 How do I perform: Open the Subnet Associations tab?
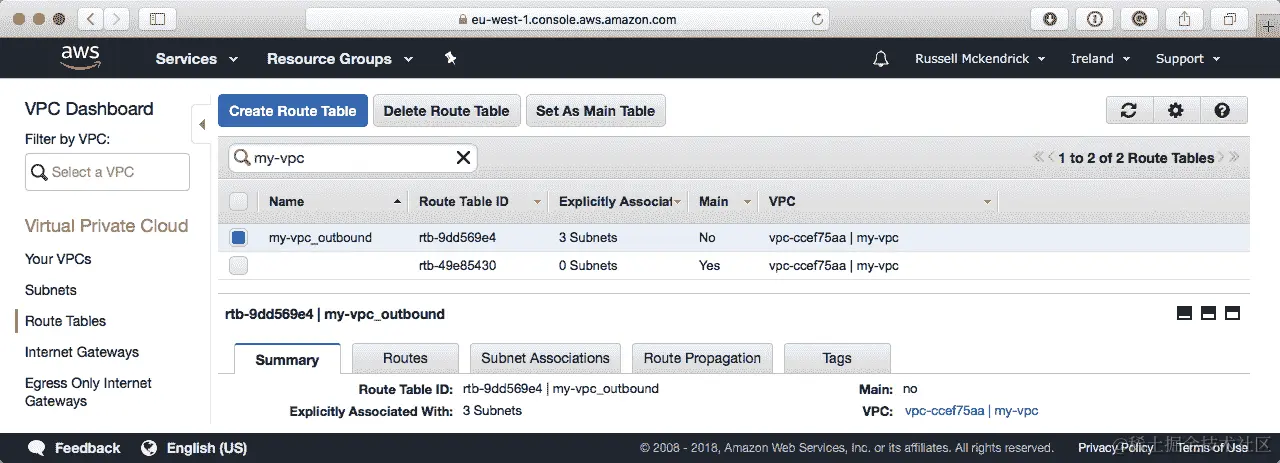545,358
